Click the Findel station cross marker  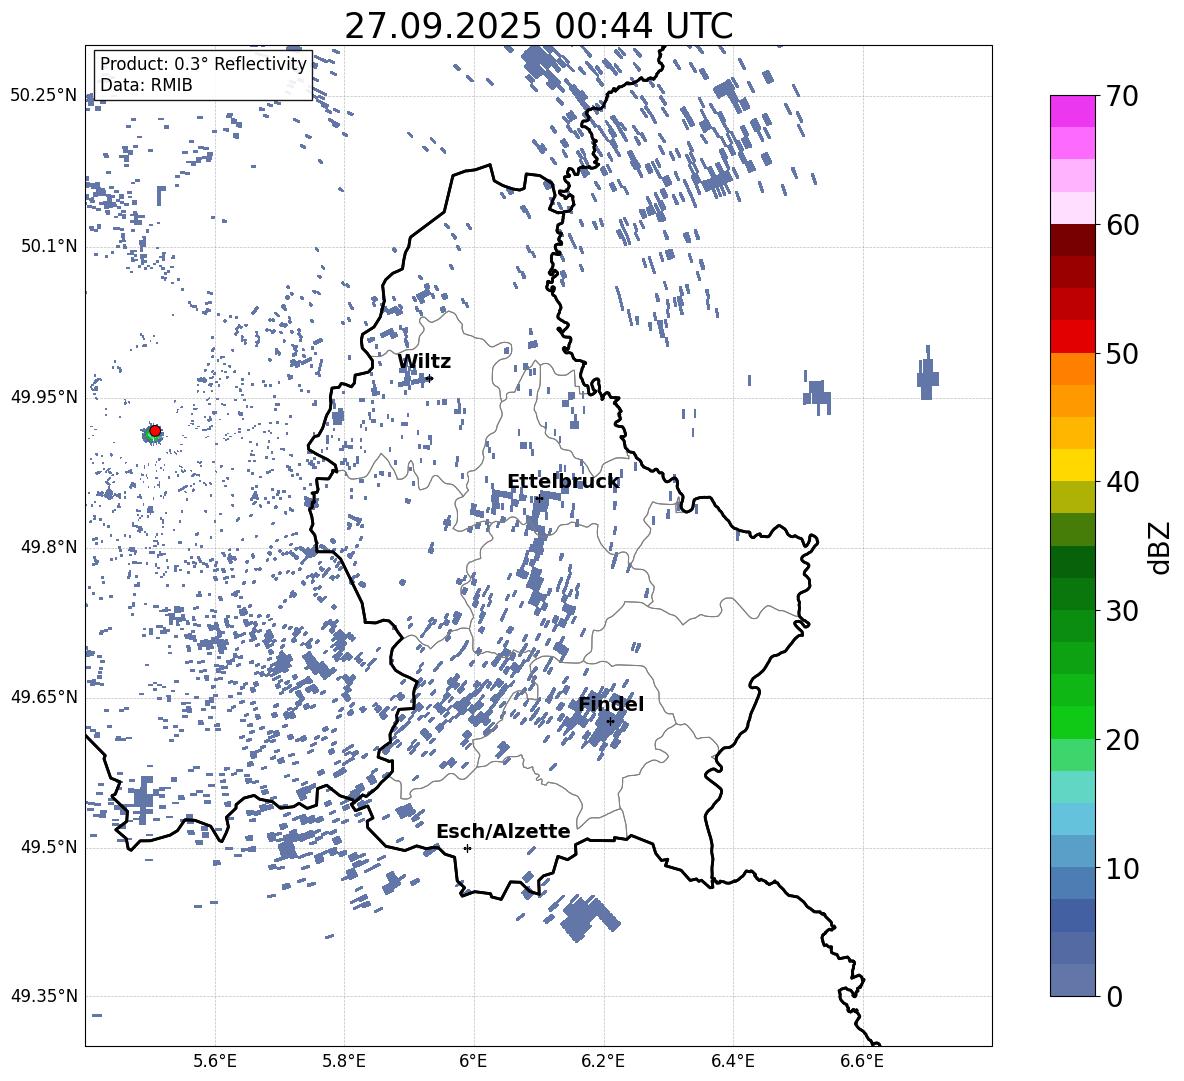tap(610, 721)
